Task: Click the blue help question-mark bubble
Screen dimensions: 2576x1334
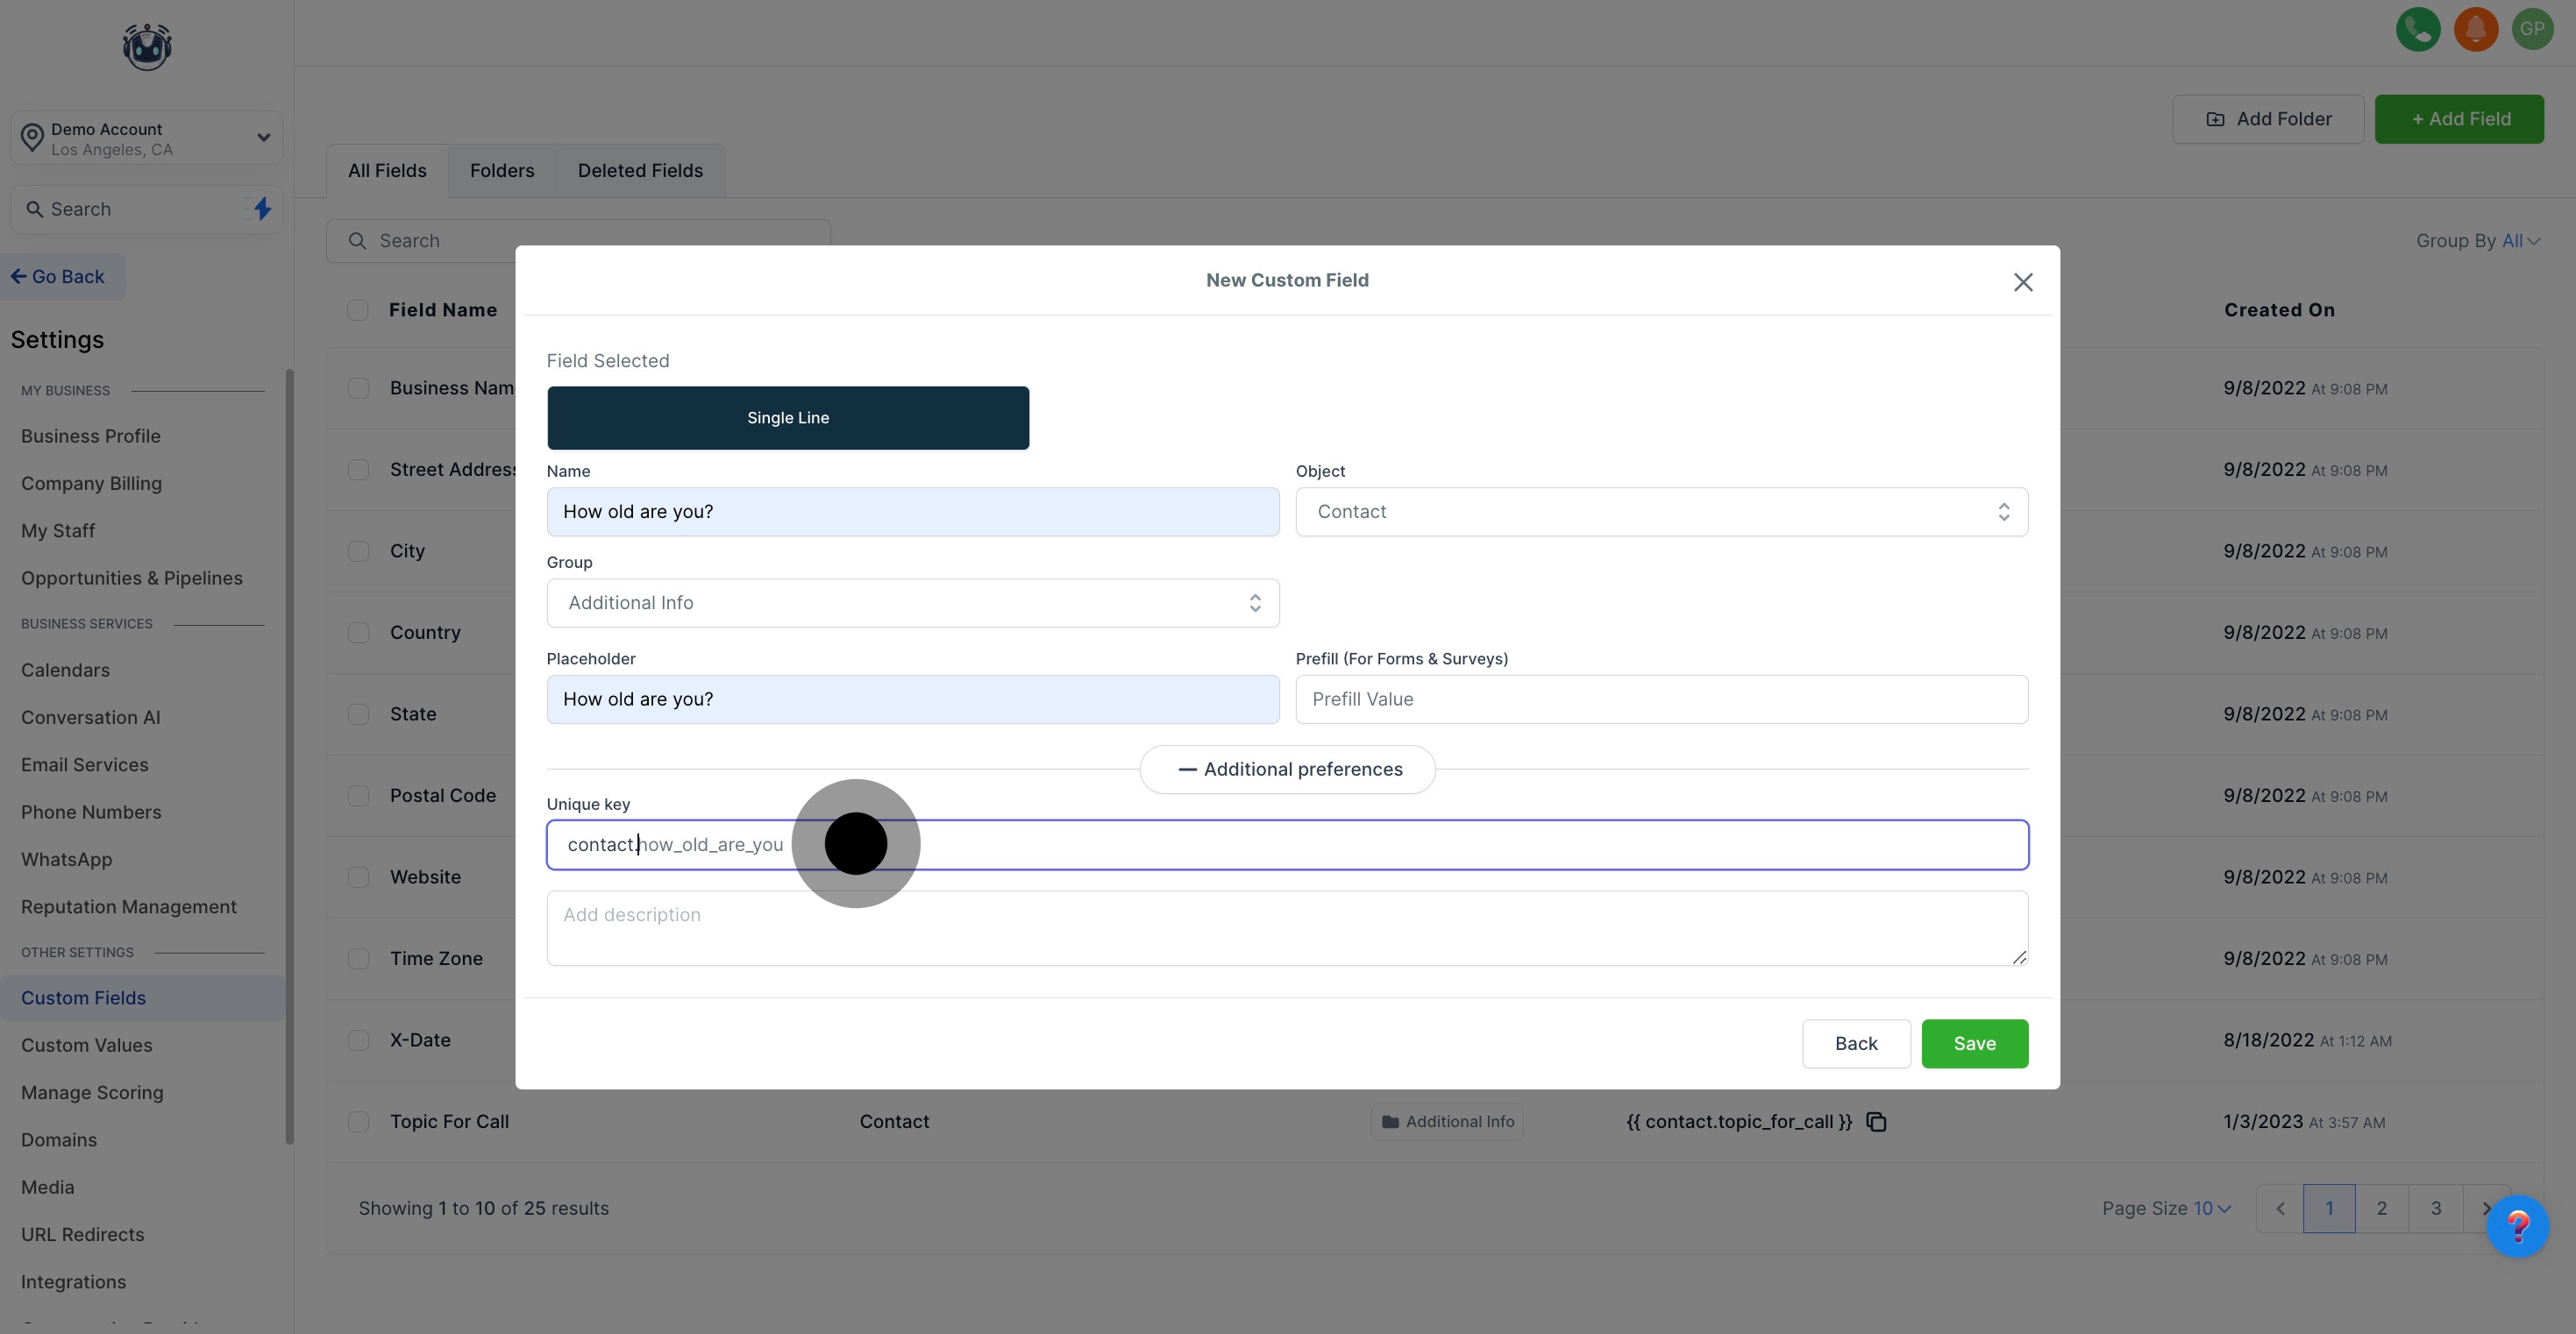Action: click(2516, 1226)
